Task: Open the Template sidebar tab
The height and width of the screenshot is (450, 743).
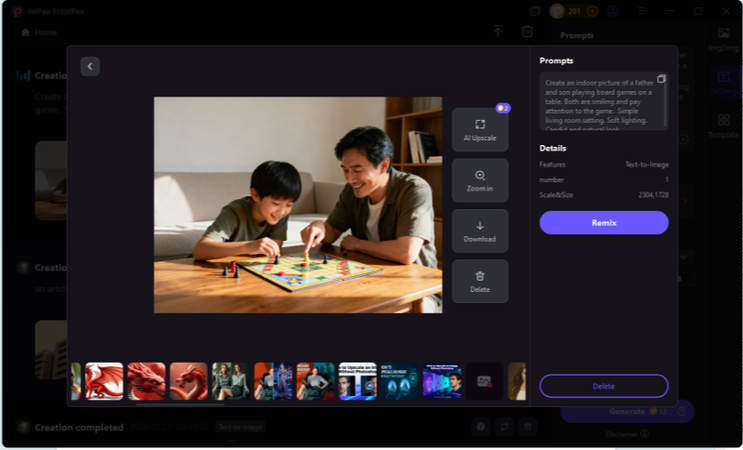Action: coord(723,126)
